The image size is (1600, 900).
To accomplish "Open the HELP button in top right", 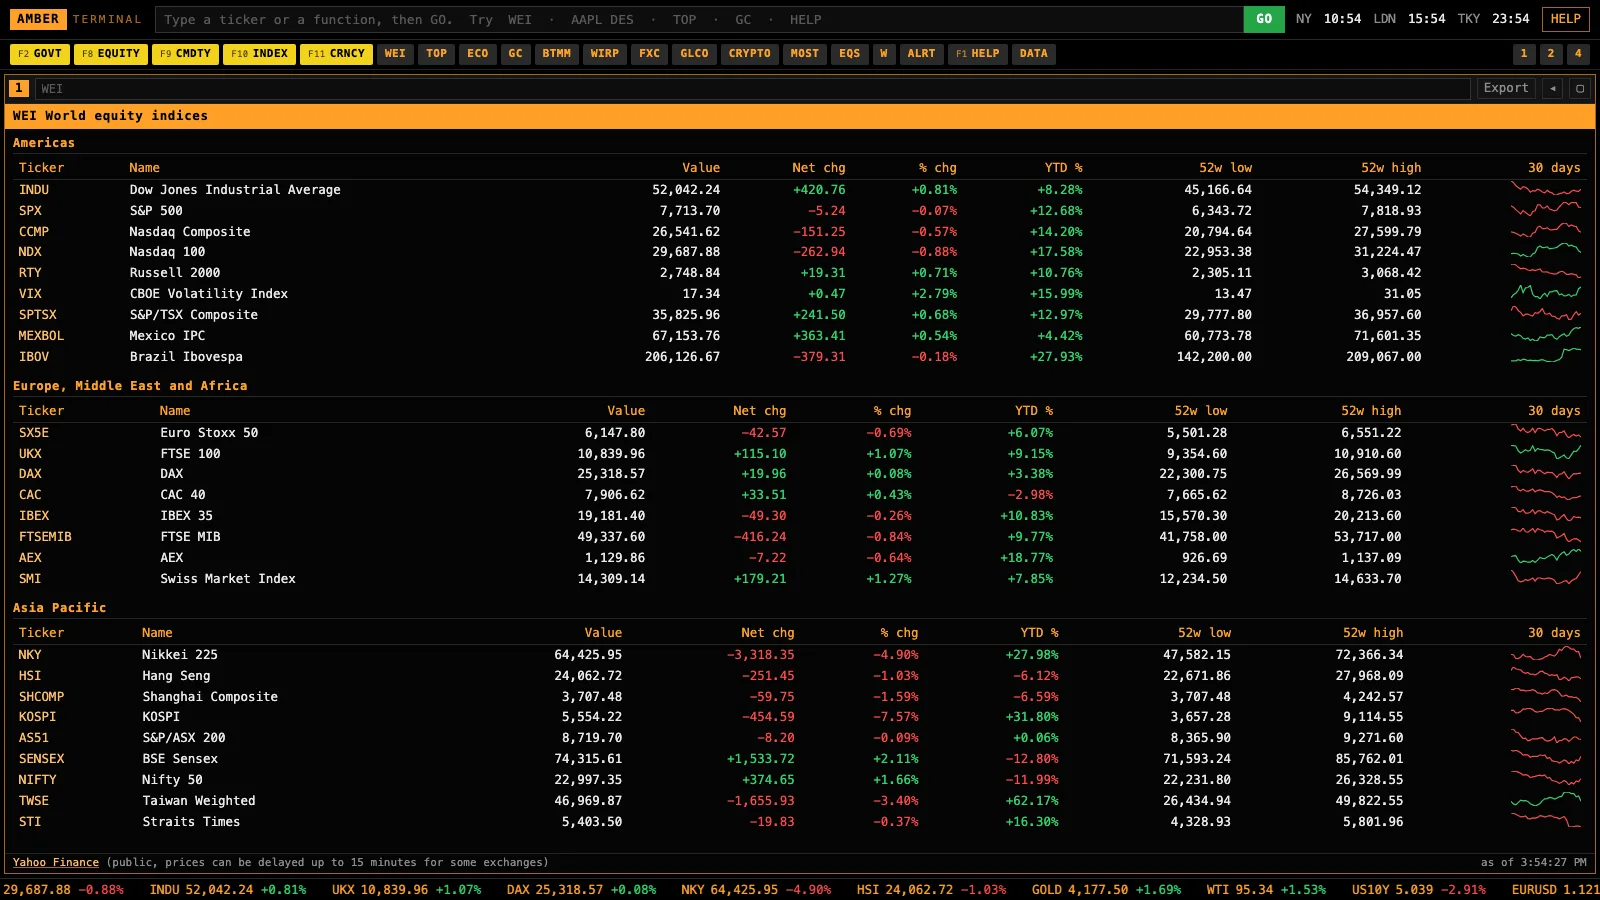I will click(1566, 19).
